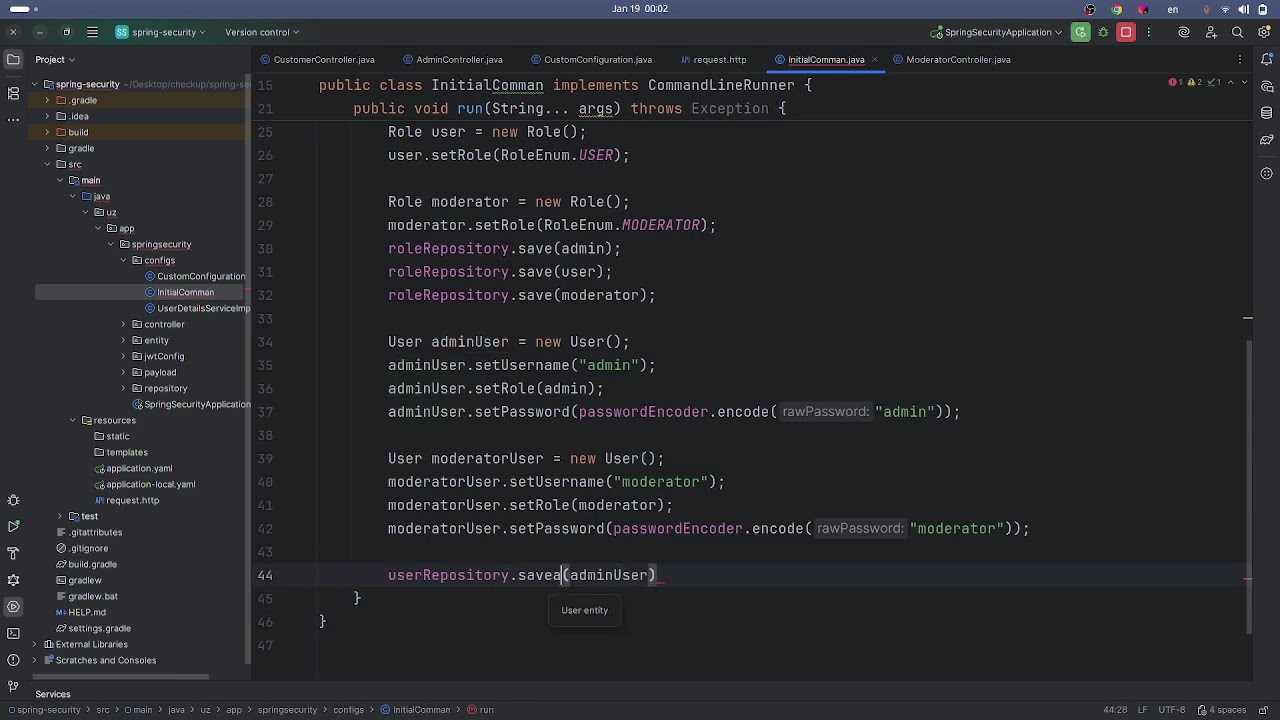
Task: Open Code With Me add user icon
Action: pyautogui.click(x=1211, y=32)
